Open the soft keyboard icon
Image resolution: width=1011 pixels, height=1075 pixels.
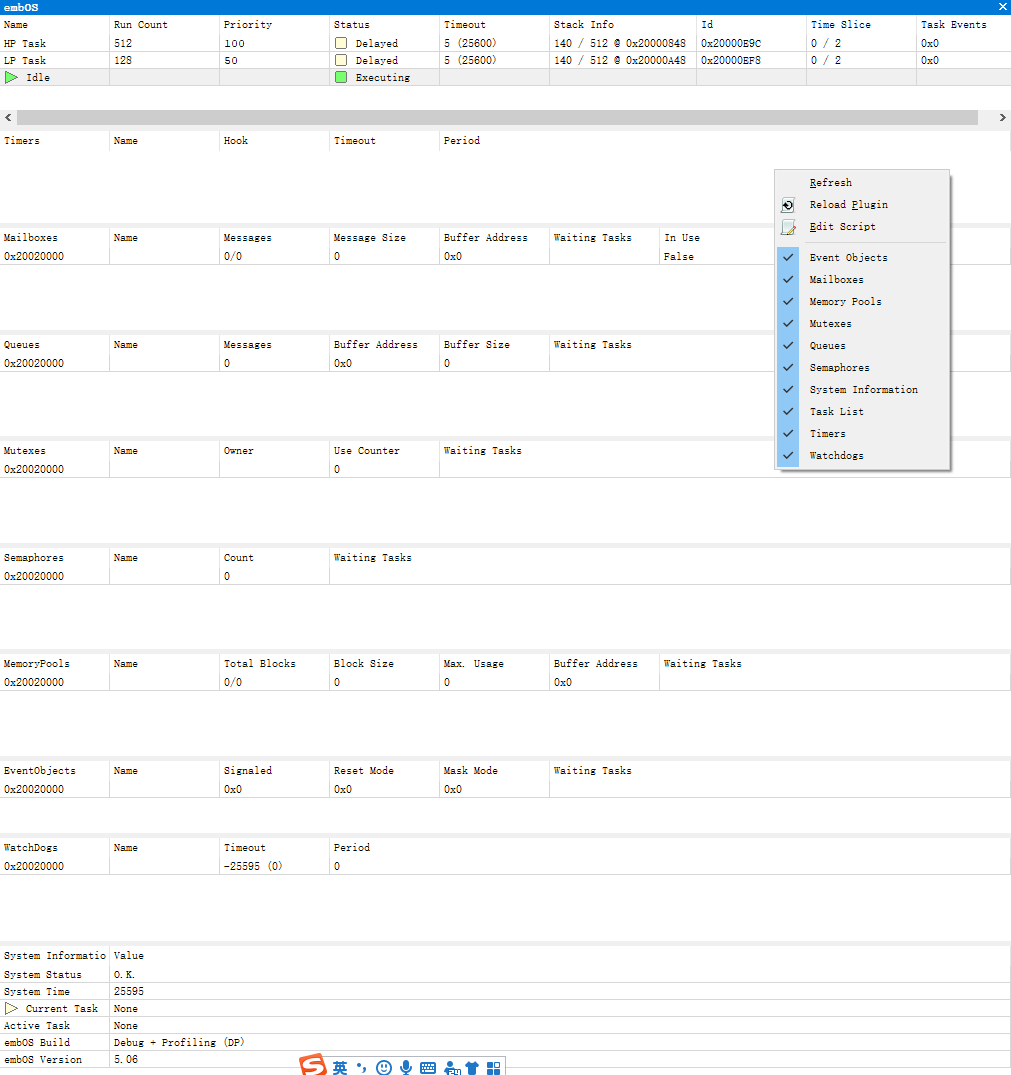pyautogui.click(x=428, y=1067)
